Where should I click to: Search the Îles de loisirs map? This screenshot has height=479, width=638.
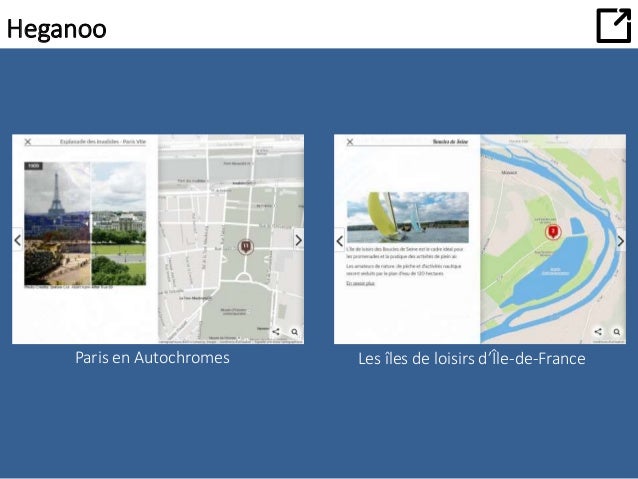pos(617,332)
